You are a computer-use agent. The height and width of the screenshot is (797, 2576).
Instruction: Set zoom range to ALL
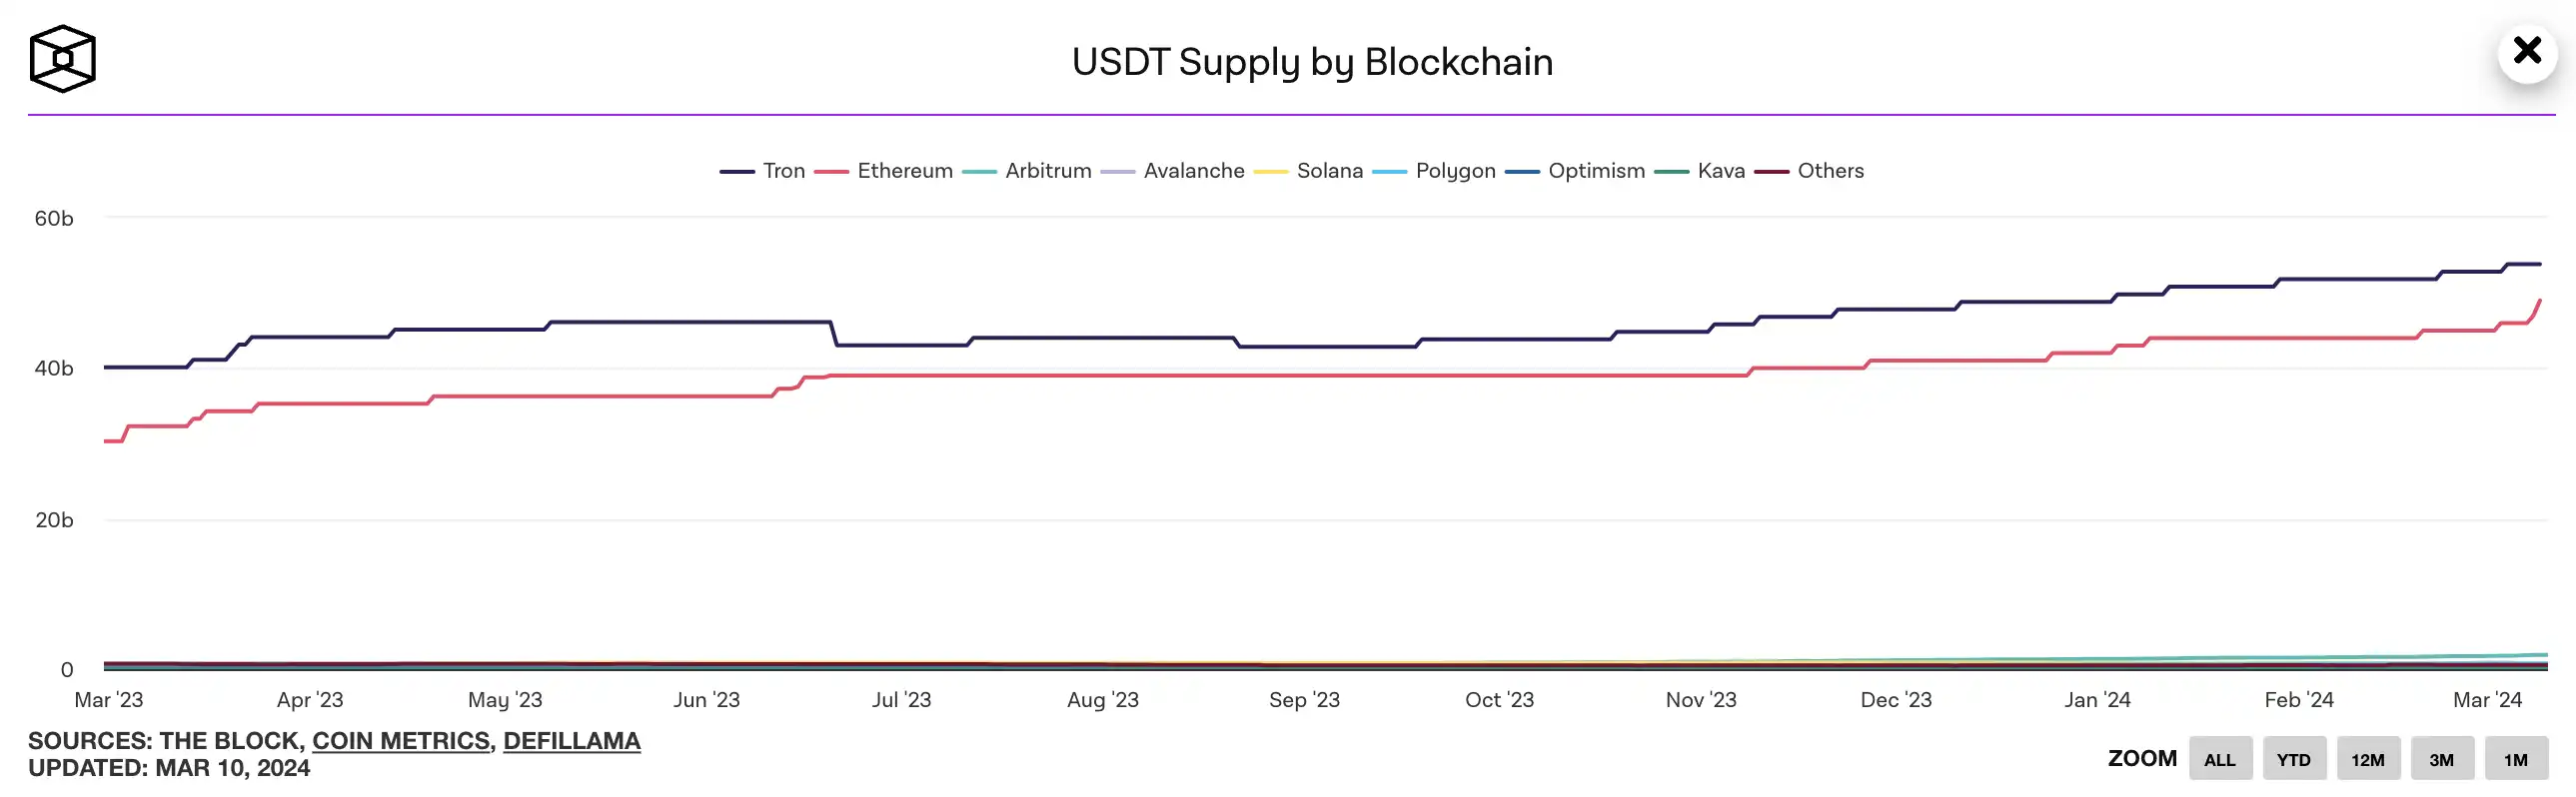click(2219, 759)
